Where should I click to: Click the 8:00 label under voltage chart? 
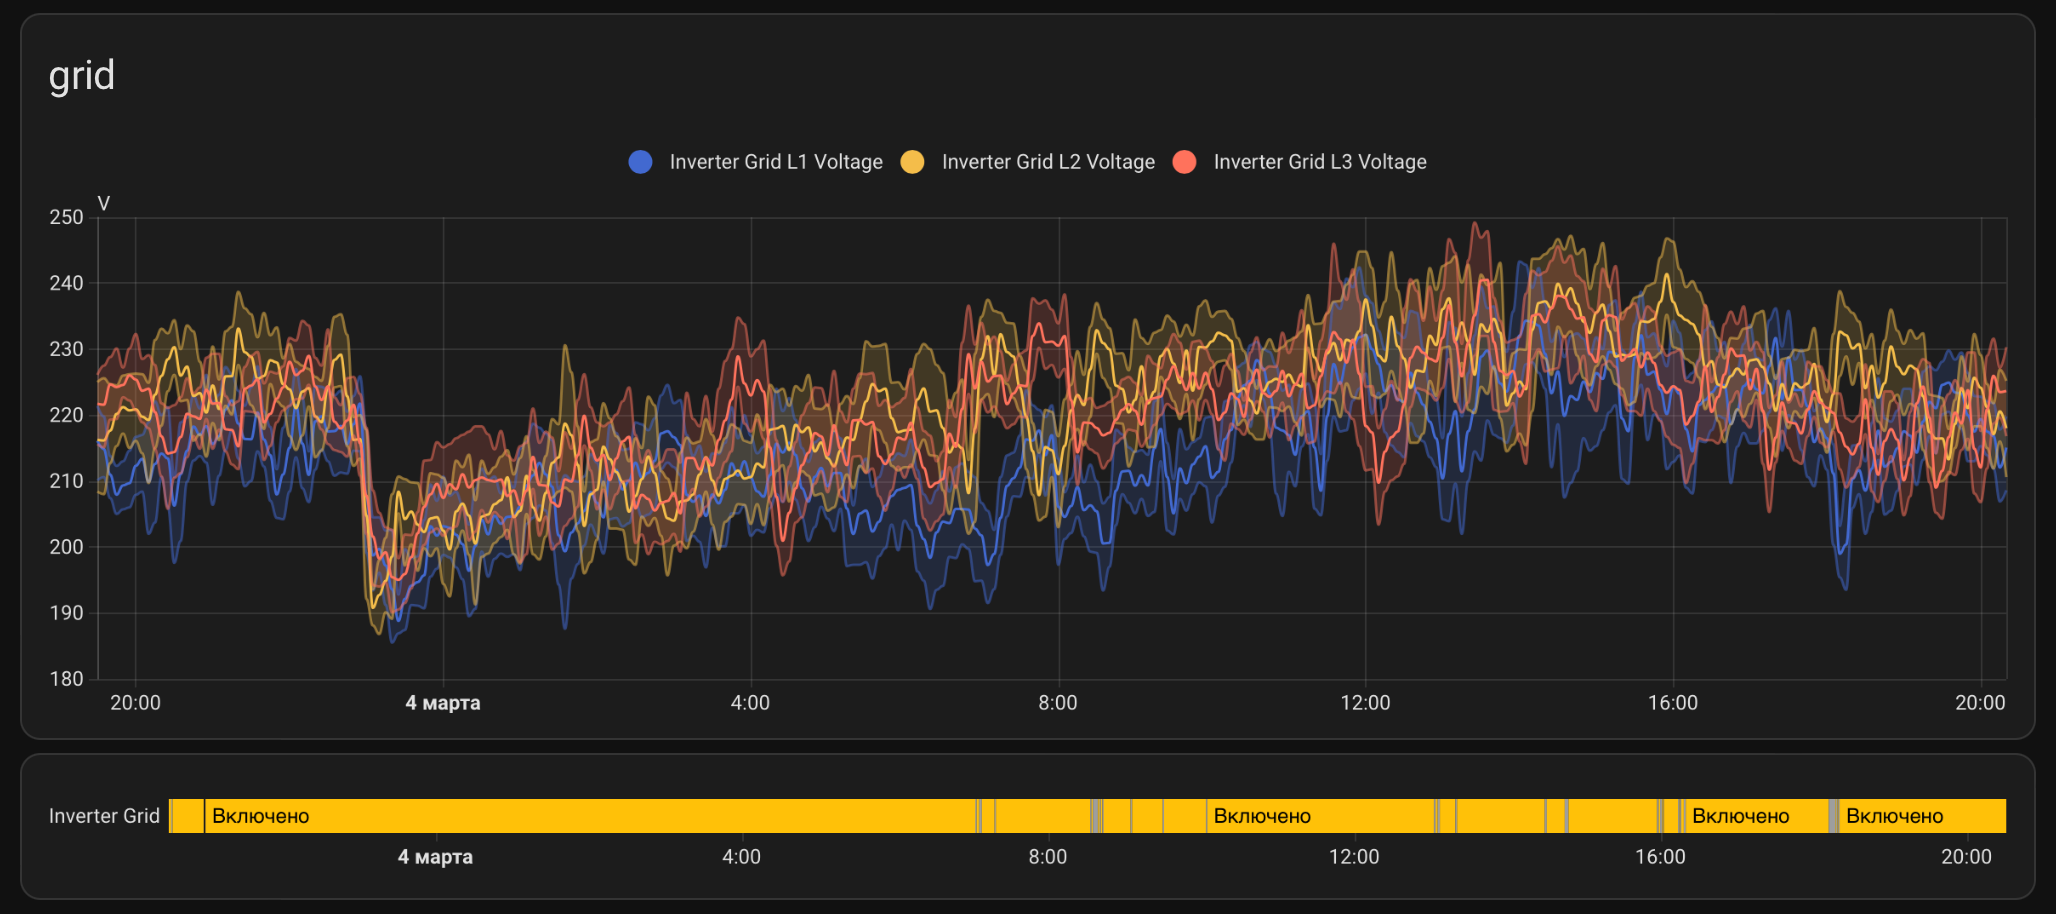(x=1058, y=703)
